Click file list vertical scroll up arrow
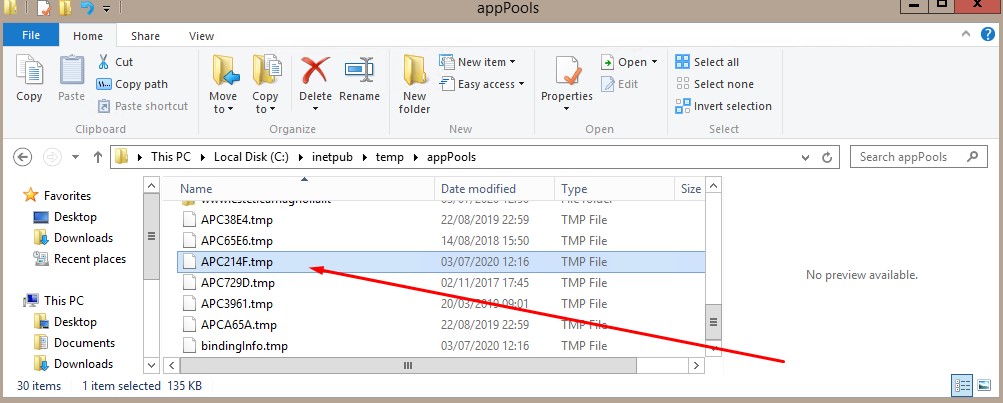1003x403 pixels. tap(713, 186)
